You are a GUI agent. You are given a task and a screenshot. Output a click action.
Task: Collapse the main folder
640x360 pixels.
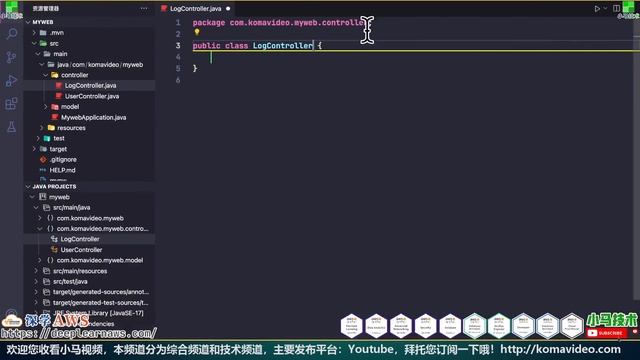click(38, 54)
